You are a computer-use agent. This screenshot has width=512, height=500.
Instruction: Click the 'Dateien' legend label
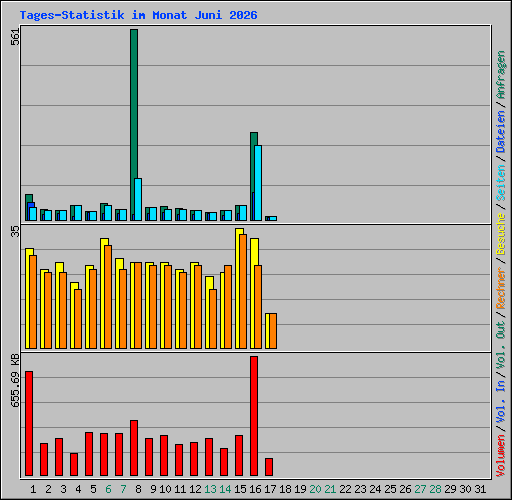point(501,132)
